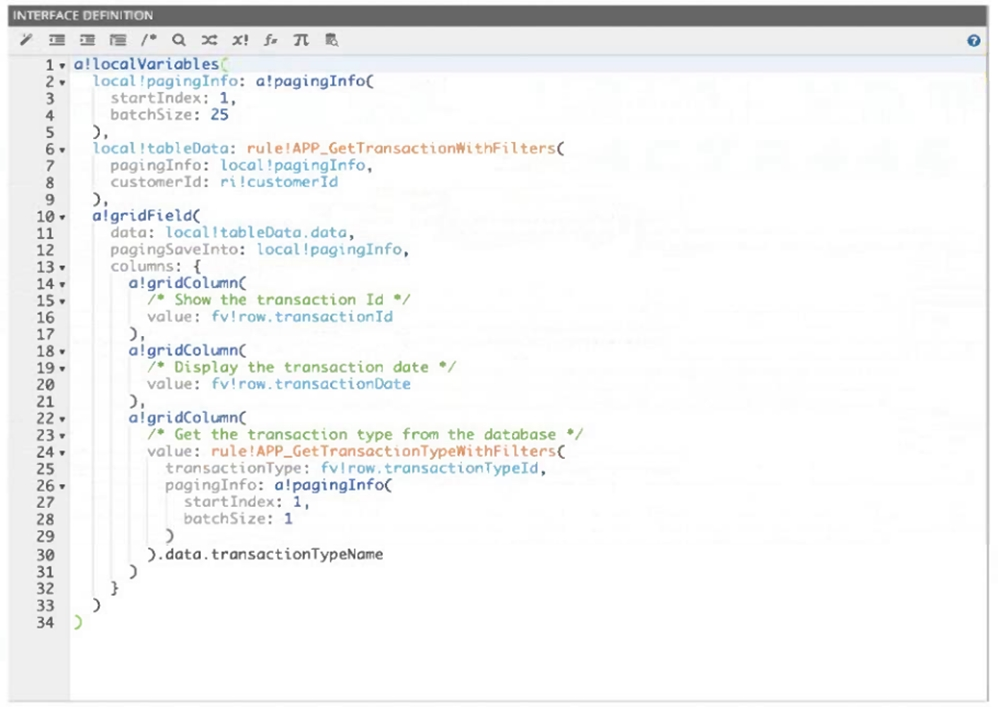The image size is (998, 707).
Task: Fold the columns list at line 13
Action: pyautogui.click(x=63, y=267)
